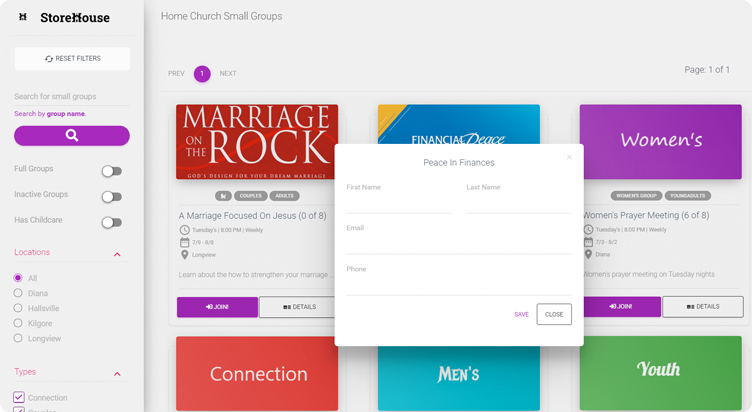The width and height of the screenshot is (752, 412).
Task: Click the Youth green group thumbnail
Action: pos(661,373)
